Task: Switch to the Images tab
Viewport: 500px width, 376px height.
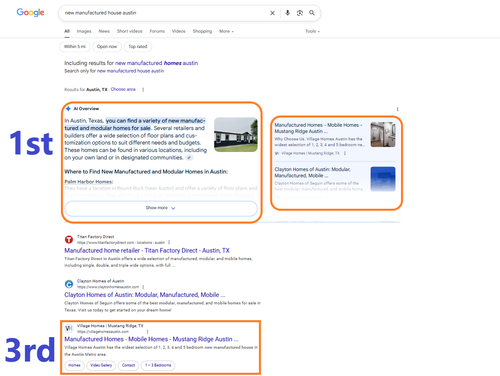Action: [84, 31]
